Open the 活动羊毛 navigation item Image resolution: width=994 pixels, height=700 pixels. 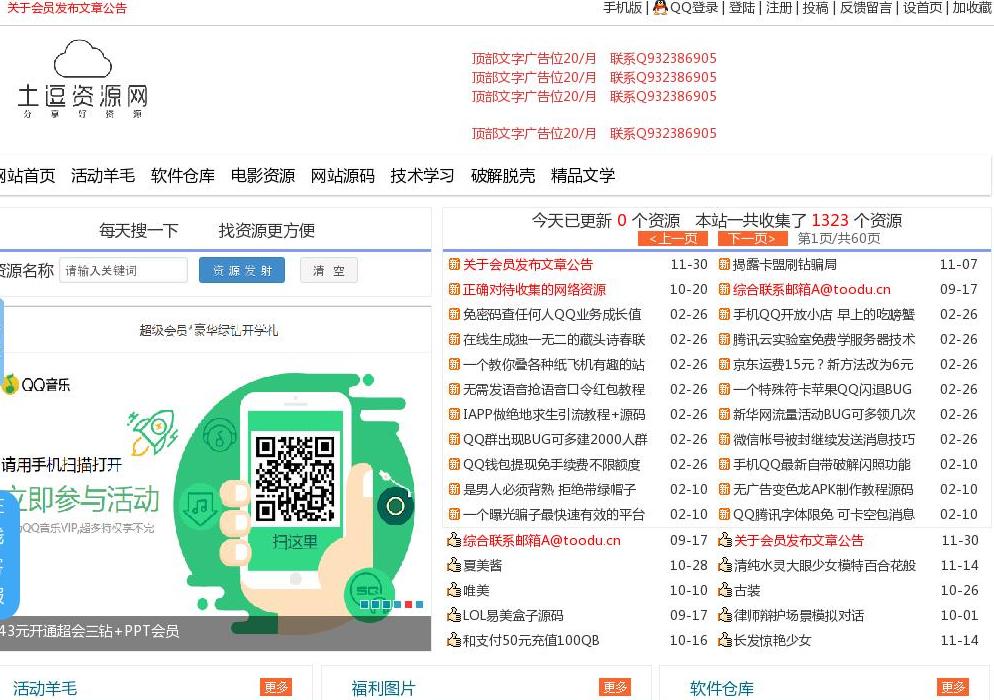point(103,176)
